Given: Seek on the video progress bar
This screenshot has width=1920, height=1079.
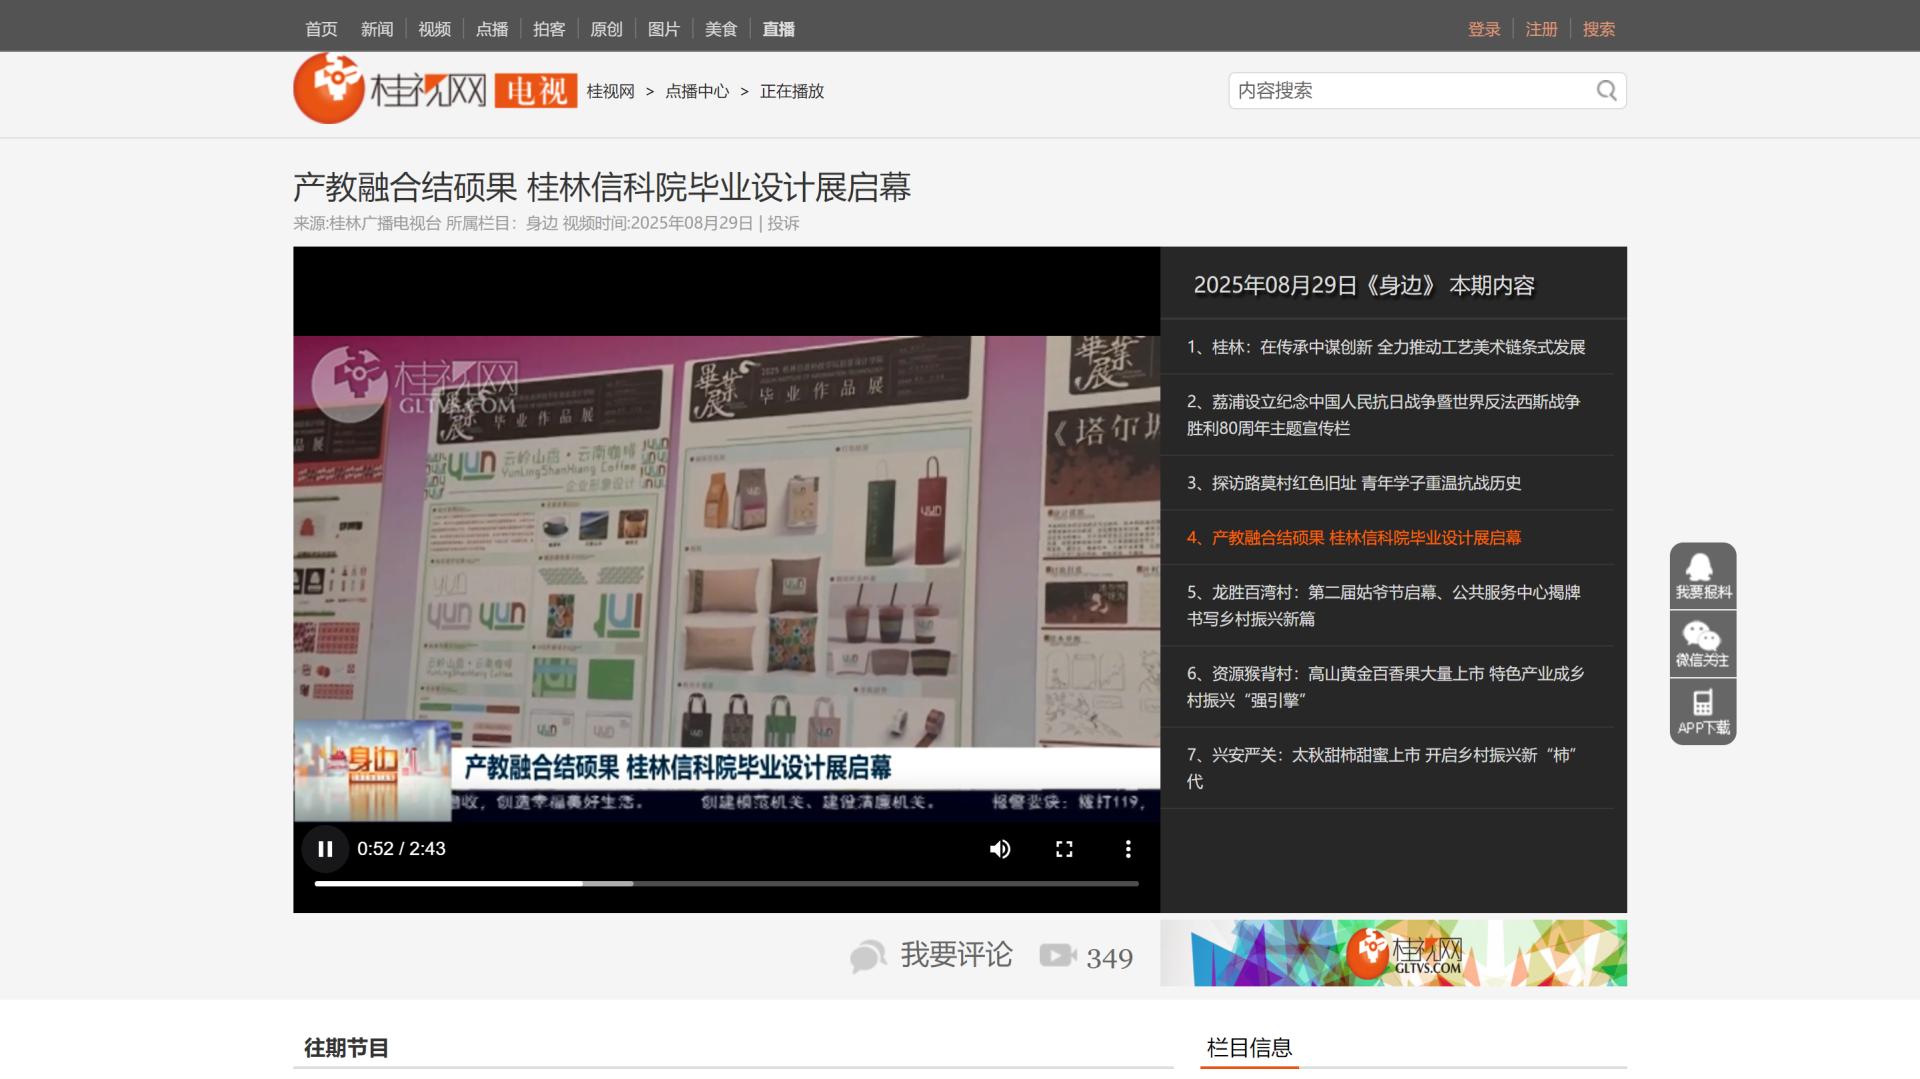Looking at the screenshot, I should 726,884.
